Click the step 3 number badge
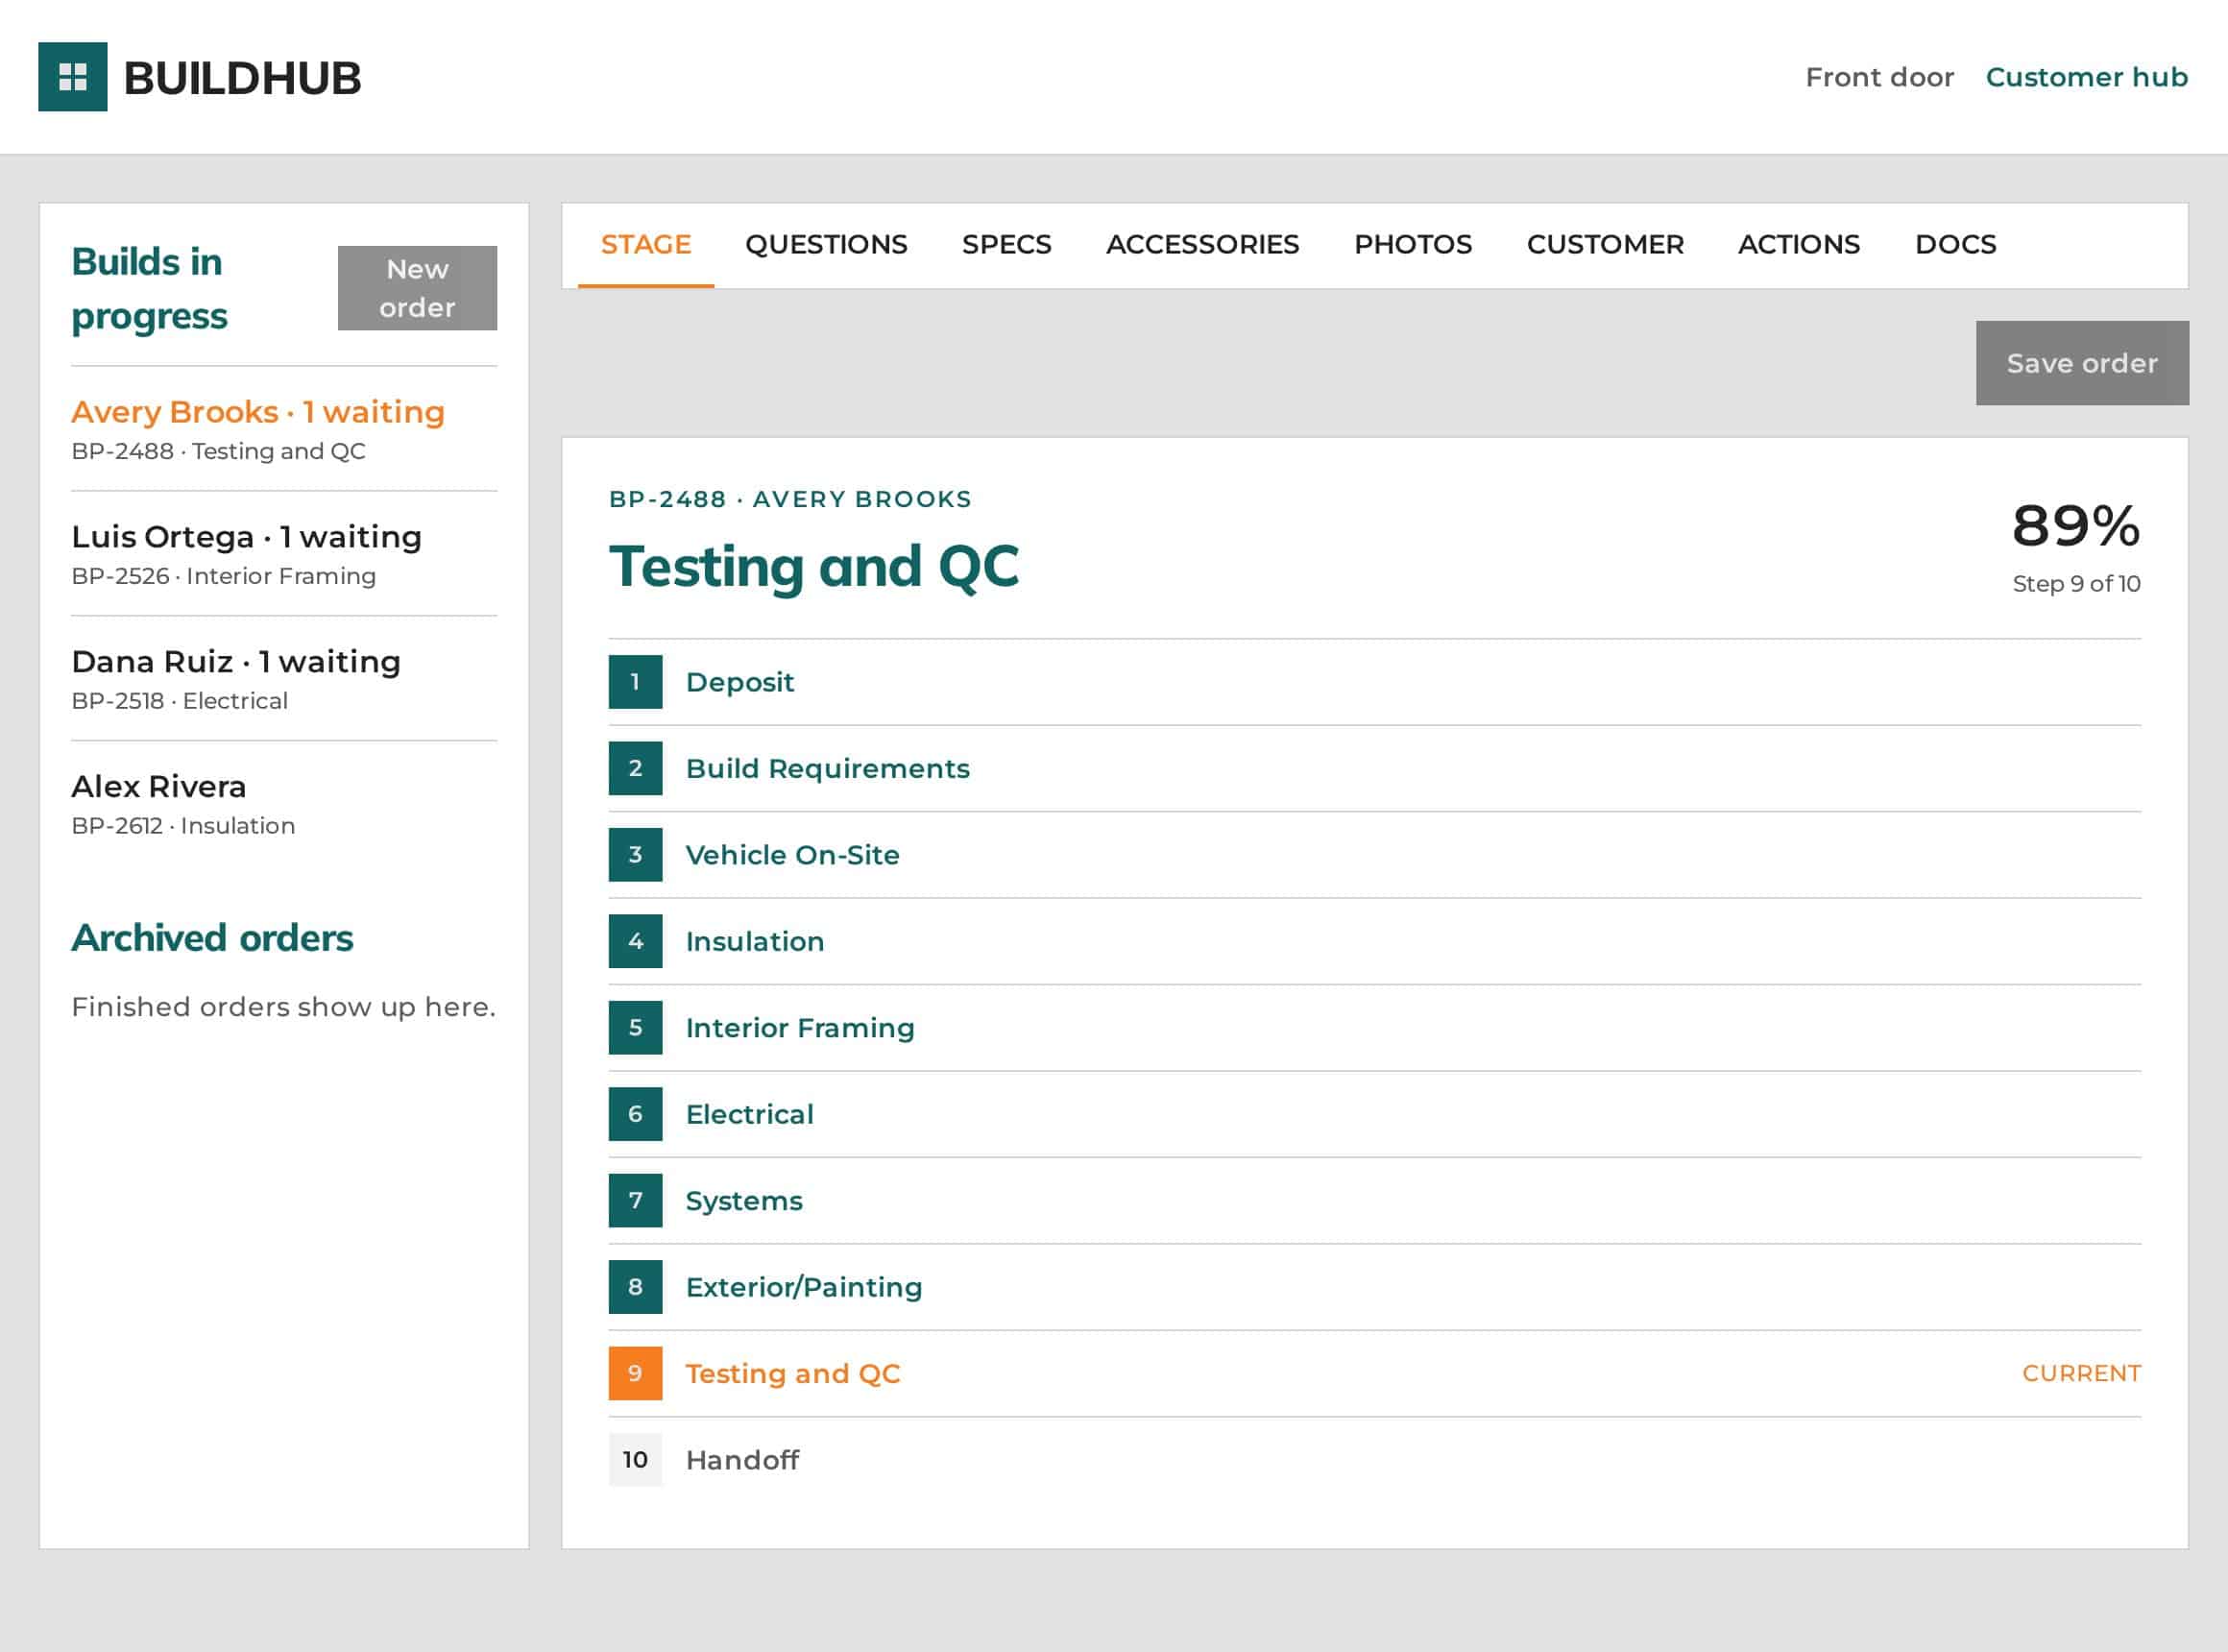 click(x=635, y=855)
